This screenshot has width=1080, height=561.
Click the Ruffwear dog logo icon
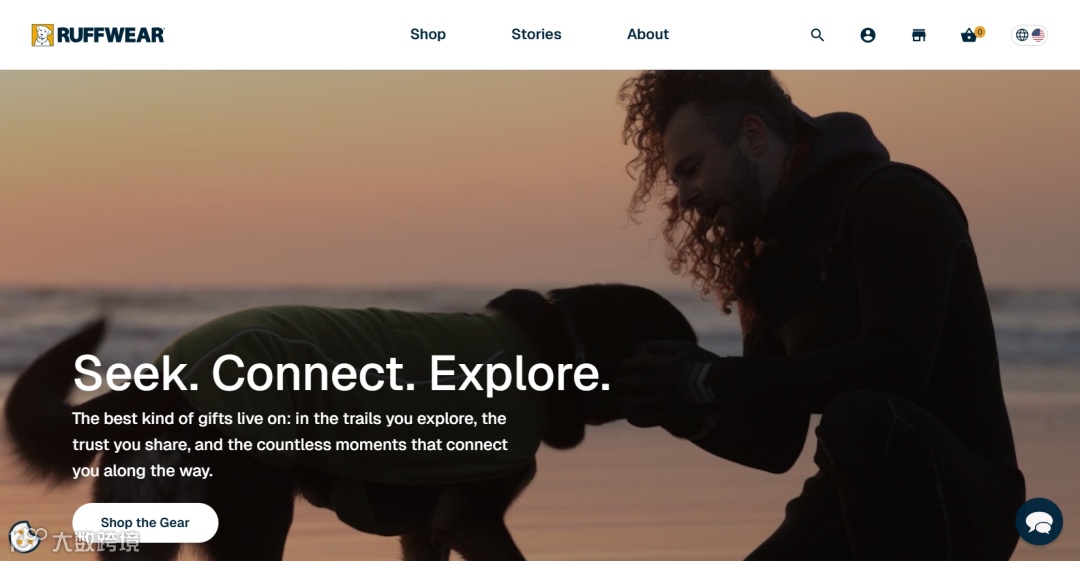click(x=43, y=35)
